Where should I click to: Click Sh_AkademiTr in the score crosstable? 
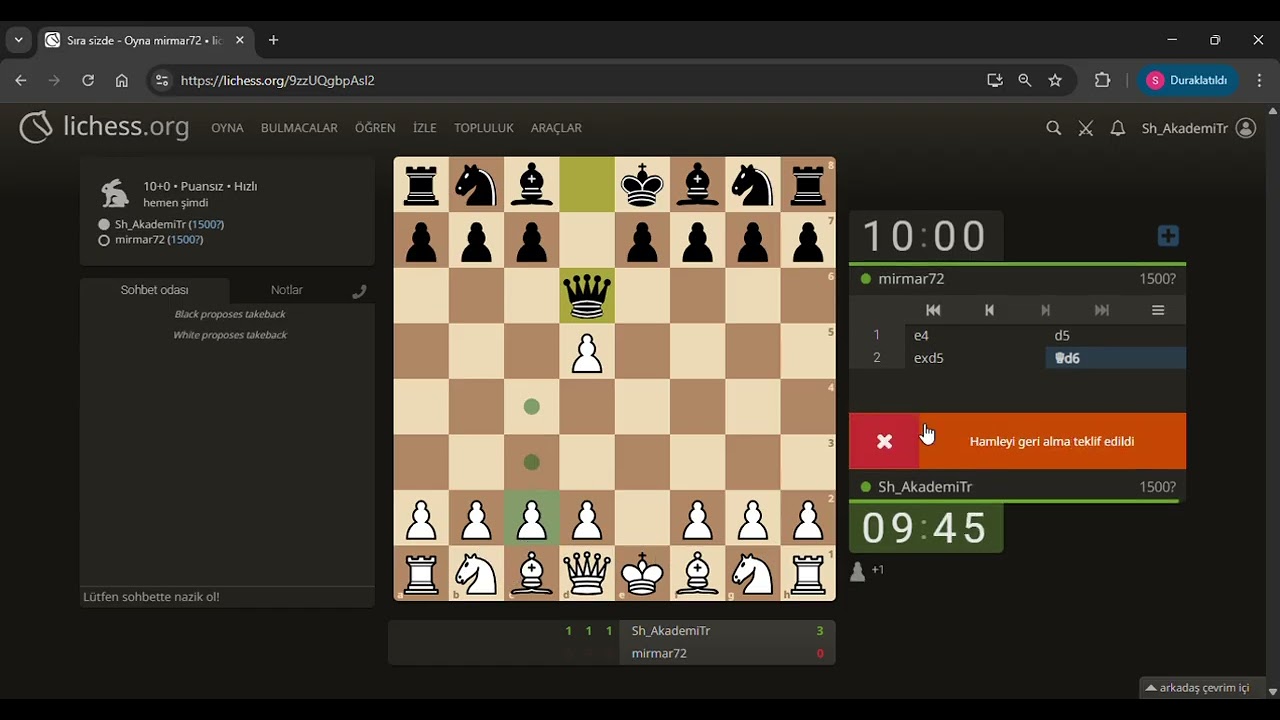[671, 631]
